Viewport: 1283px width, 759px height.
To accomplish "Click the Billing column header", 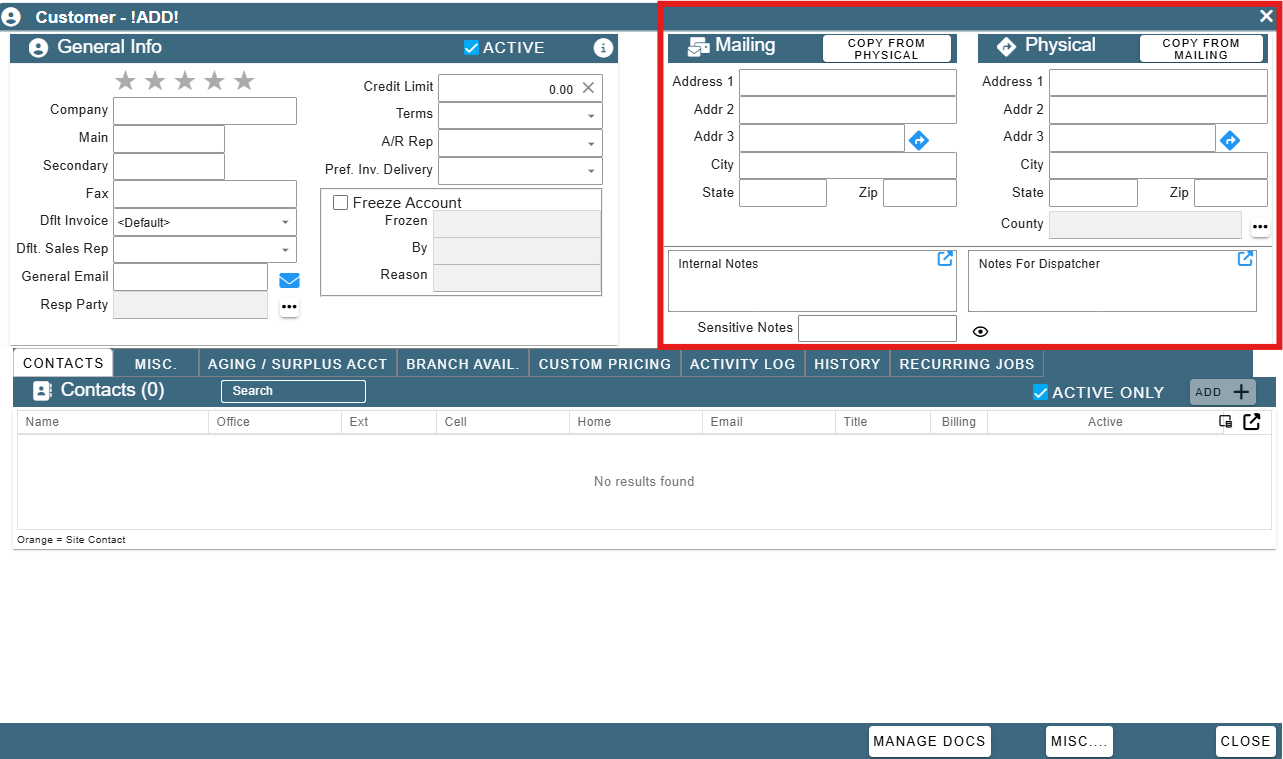I will pyautogui.click(x=959, y=422).
